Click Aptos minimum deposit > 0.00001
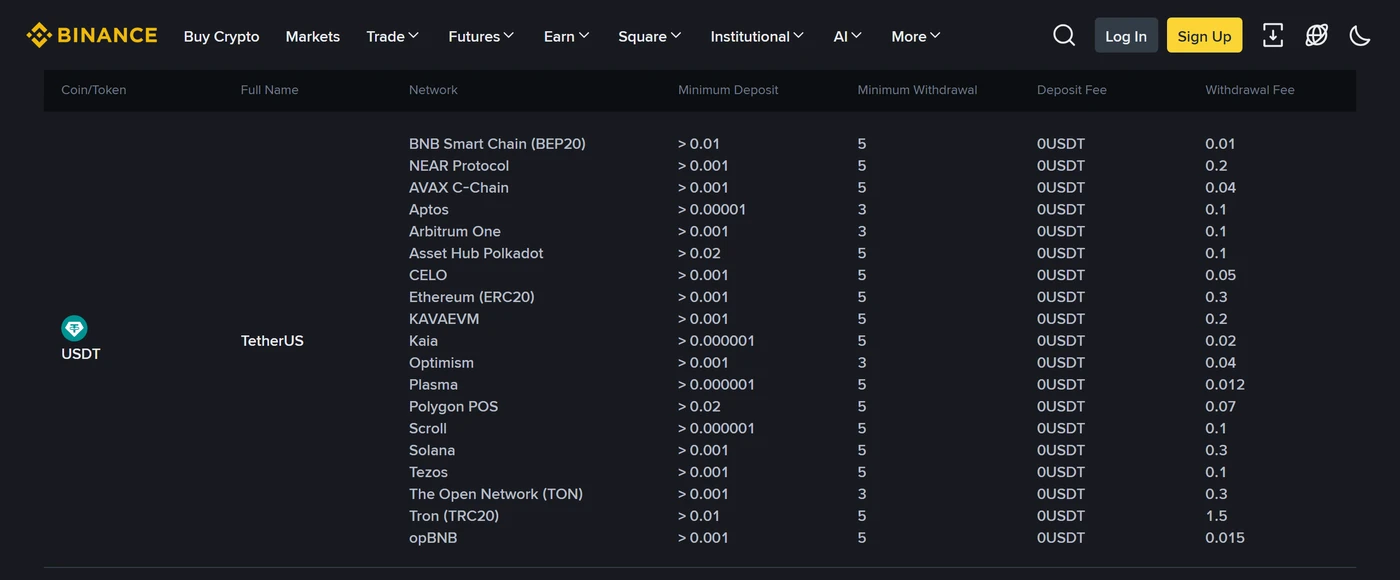Screen dimensions: 1400x580 click(x=712, y=210)
